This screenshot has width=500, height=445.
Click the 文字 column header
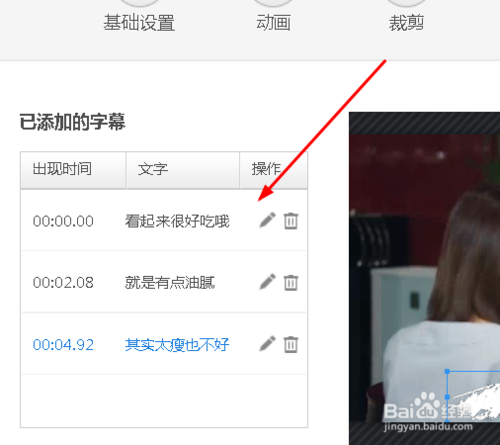coord(183,170)
